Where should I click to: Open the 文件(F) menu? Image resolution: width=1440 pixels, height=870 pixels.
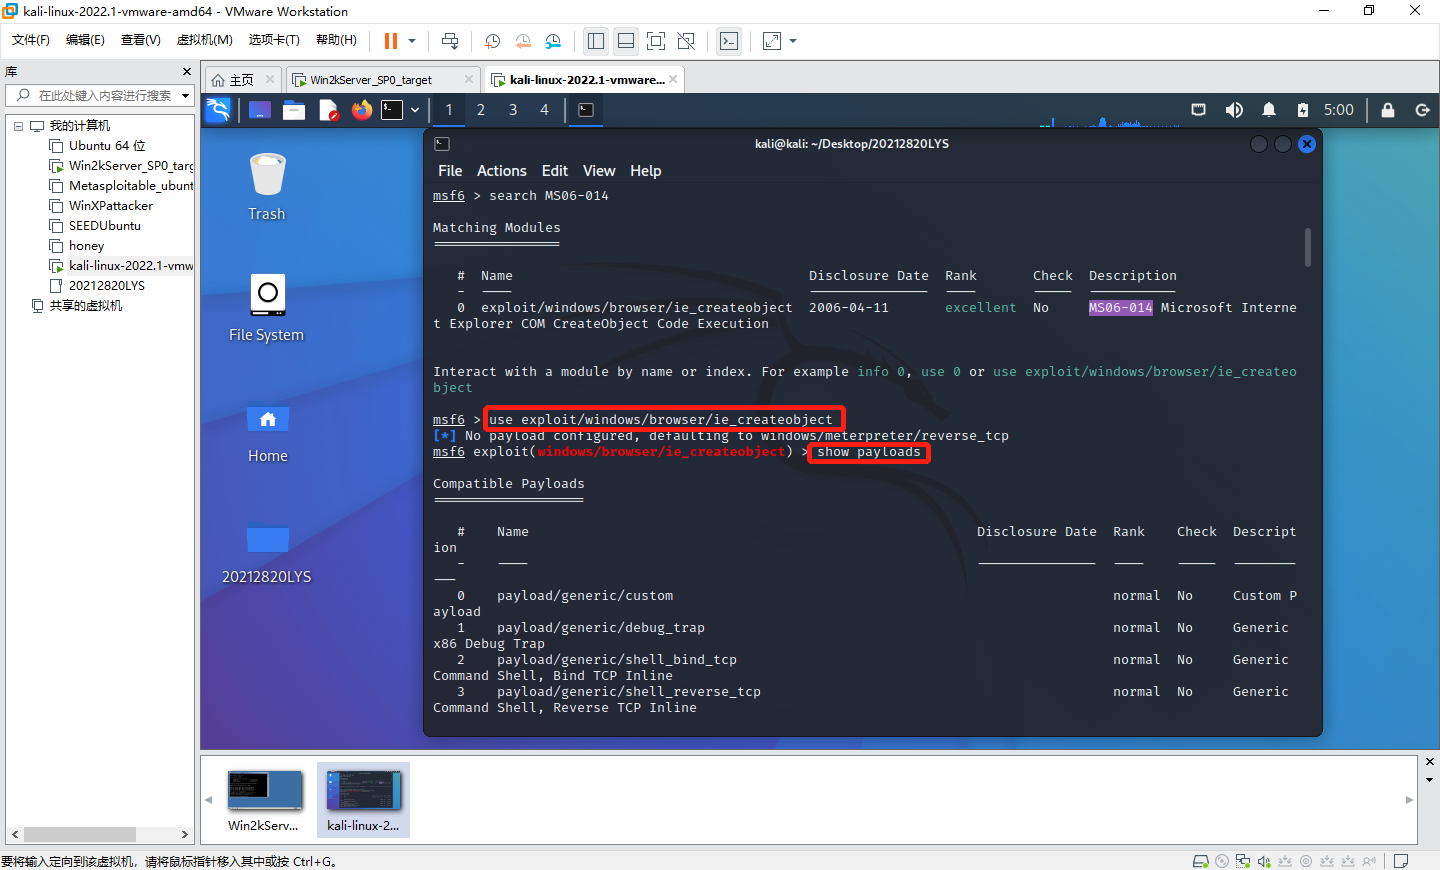click(31, 40)
